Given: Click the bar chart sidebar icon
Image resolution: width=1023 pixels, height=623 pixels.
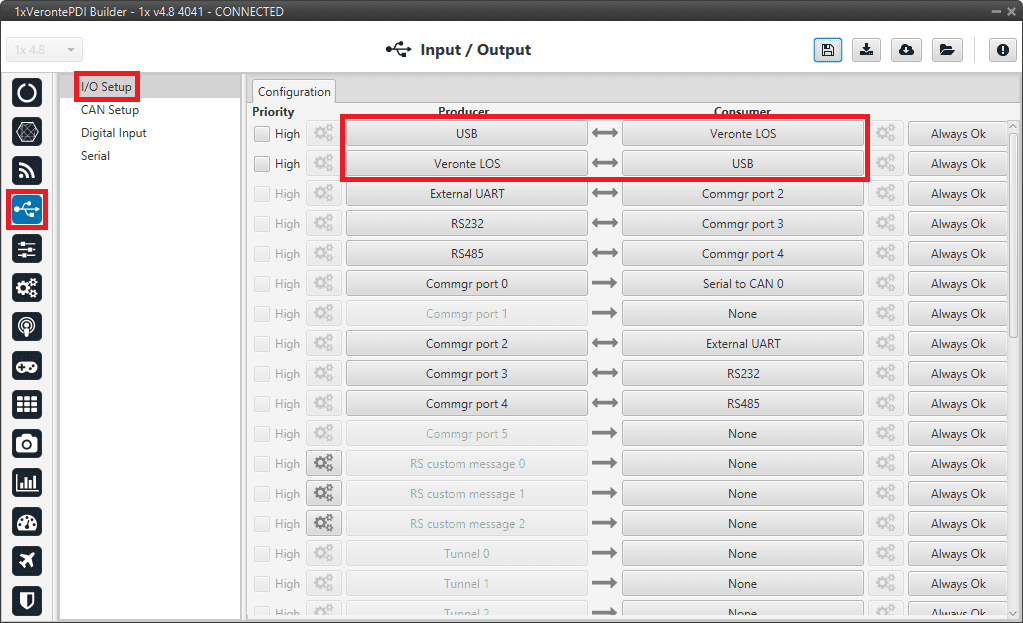Looking at the screenshot, I should [27, 483].
